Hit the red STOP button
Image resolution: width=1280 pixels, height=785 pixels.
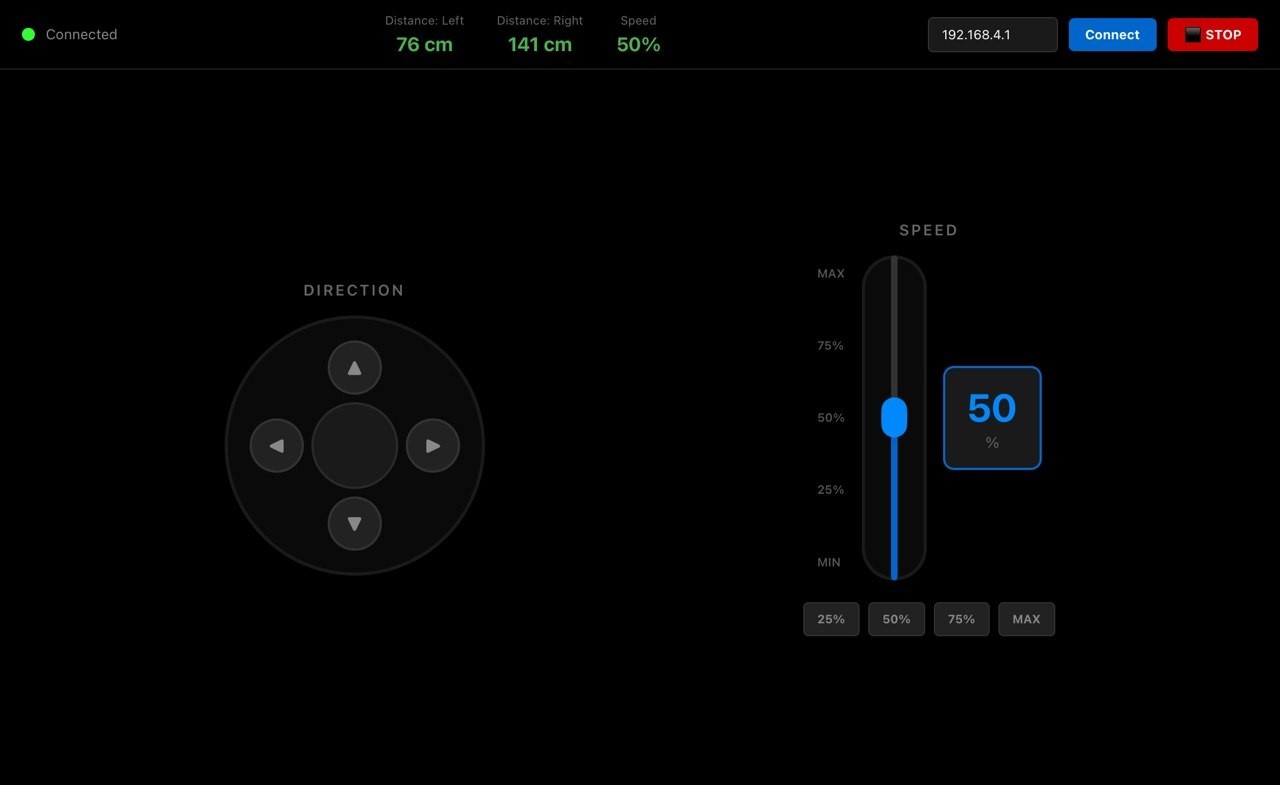pyautogui.click(x=1212, y=35)
